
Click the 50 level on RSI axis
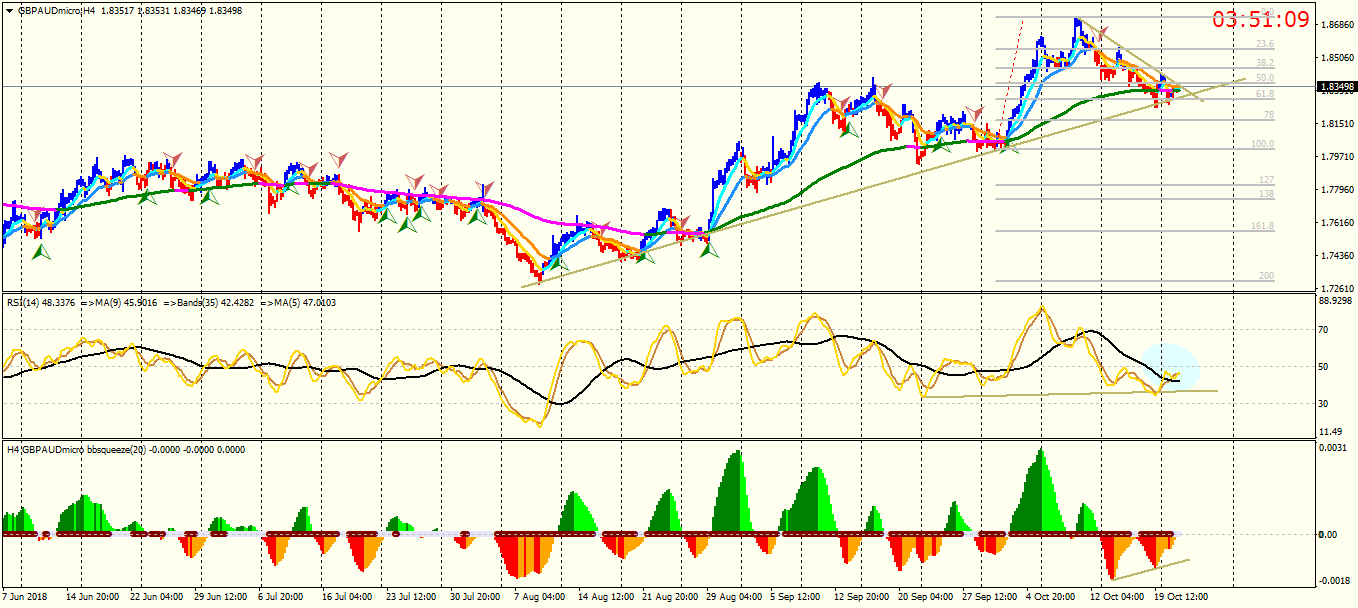tap(1325, 367)
